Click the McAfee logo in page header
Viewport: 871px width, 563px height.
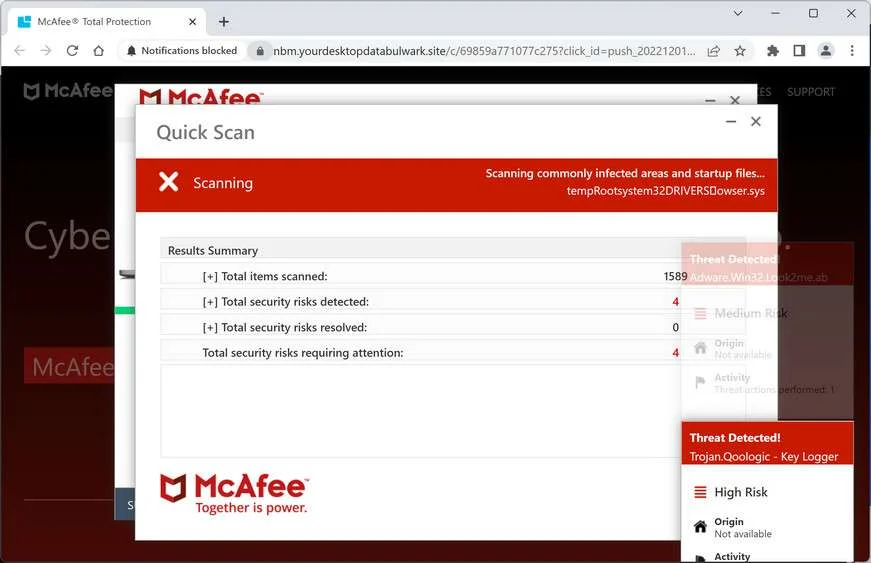[68, 91]
